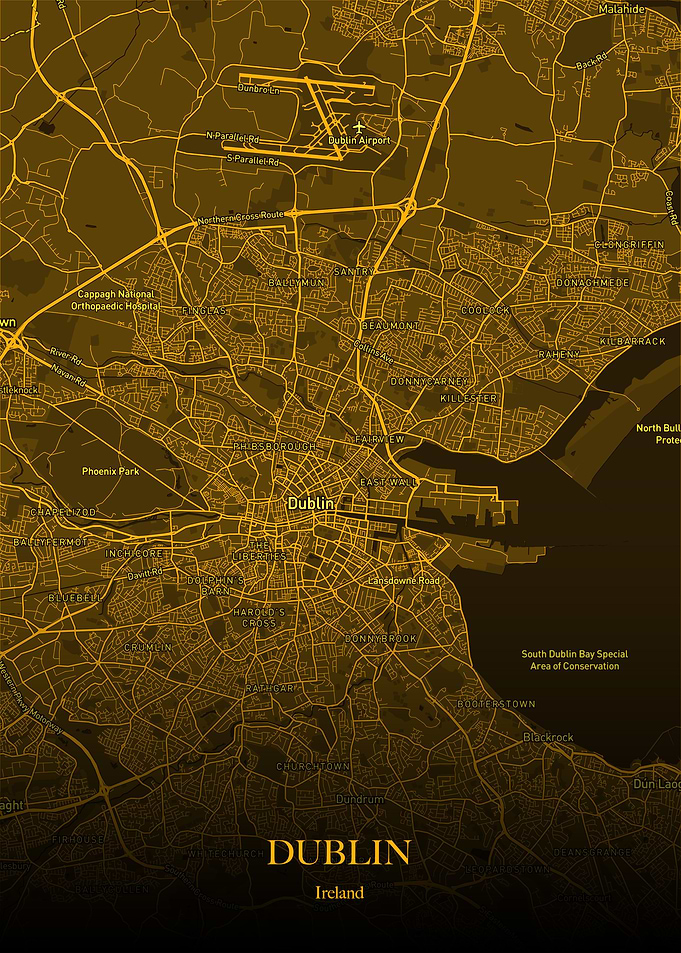
Task: Select the large 'DUBLIN' poster title
Action: point(339,852)
